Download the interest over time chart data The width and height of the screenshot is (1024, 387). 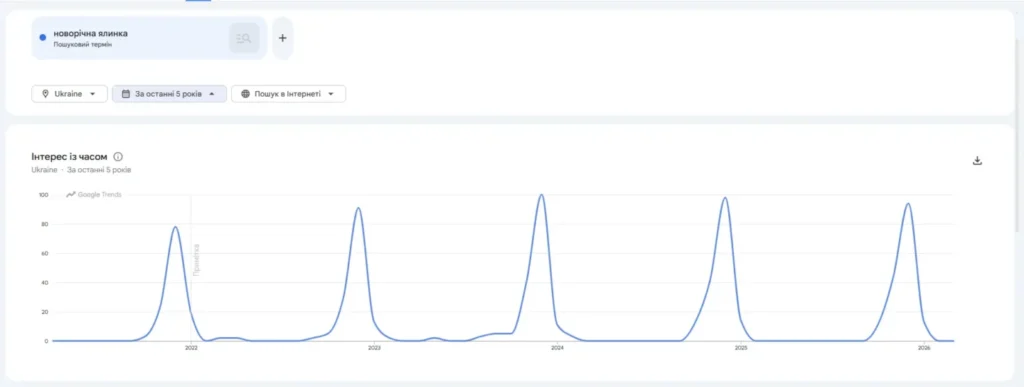pos(978,161)
